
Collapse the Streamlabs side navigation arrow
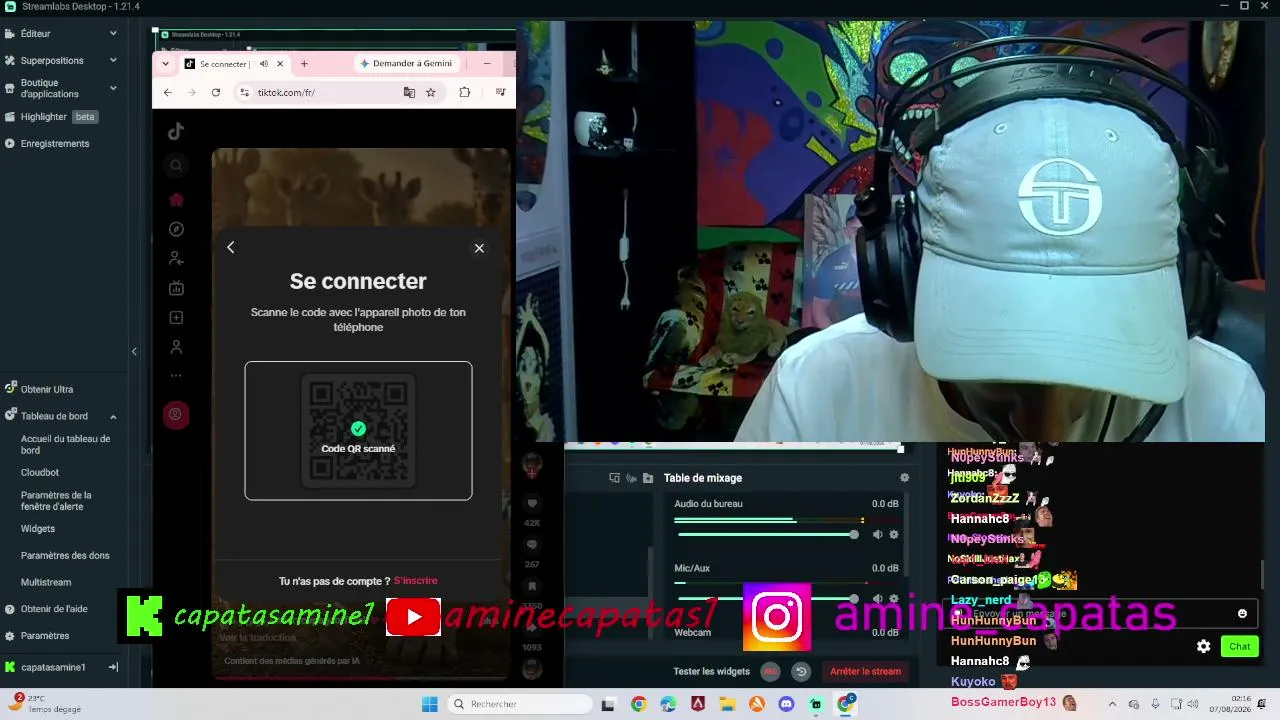click(134, 351)
